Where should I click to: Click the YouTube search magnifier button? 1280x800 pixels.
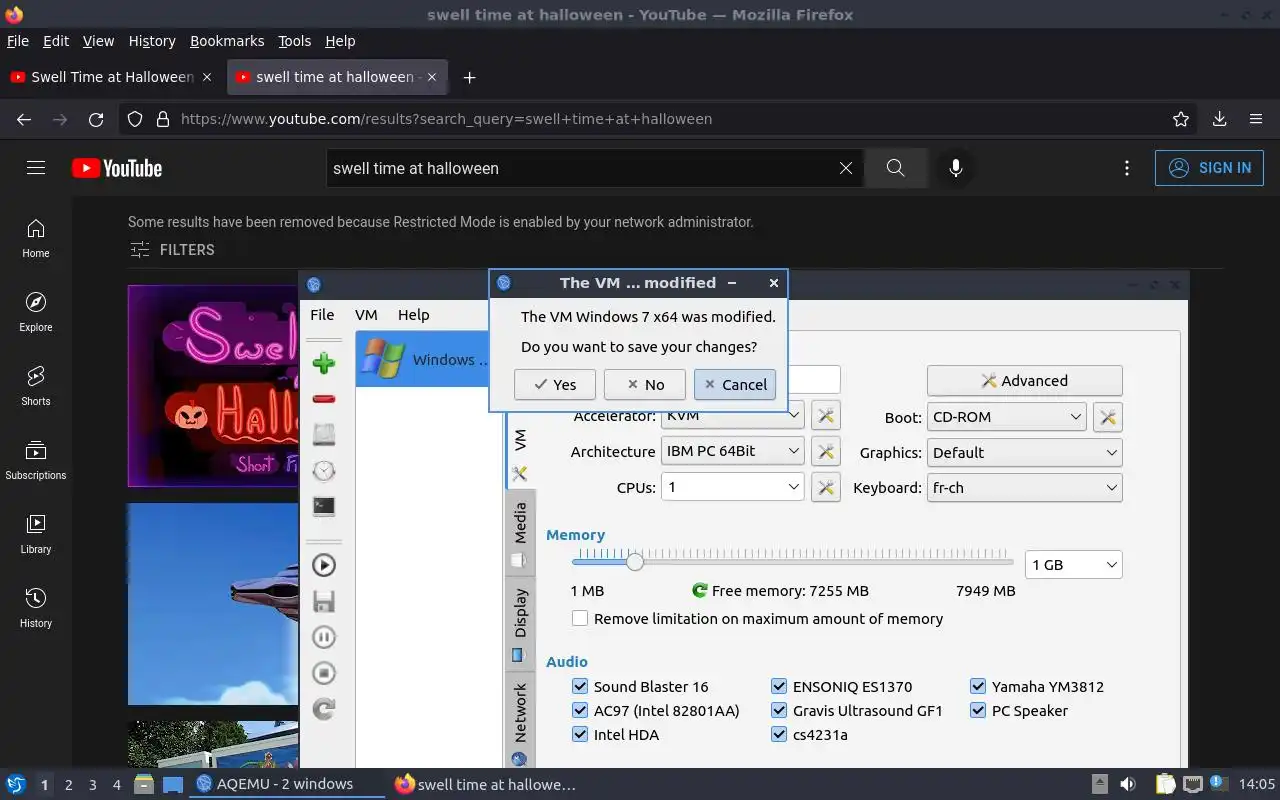[896, 168]
